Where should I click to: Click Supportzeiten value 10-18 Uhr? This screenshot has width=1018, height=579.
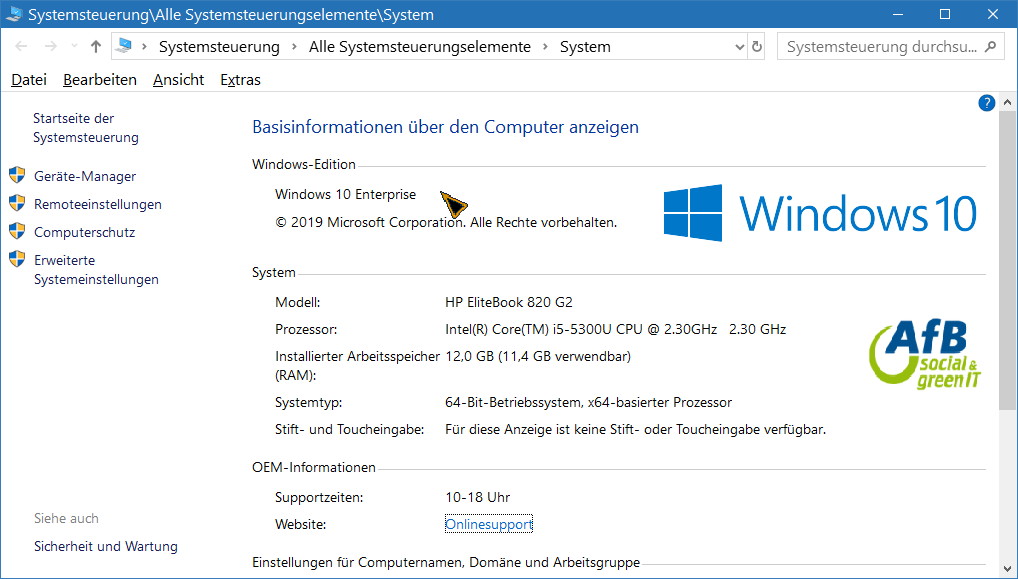[x=478, y=498]
